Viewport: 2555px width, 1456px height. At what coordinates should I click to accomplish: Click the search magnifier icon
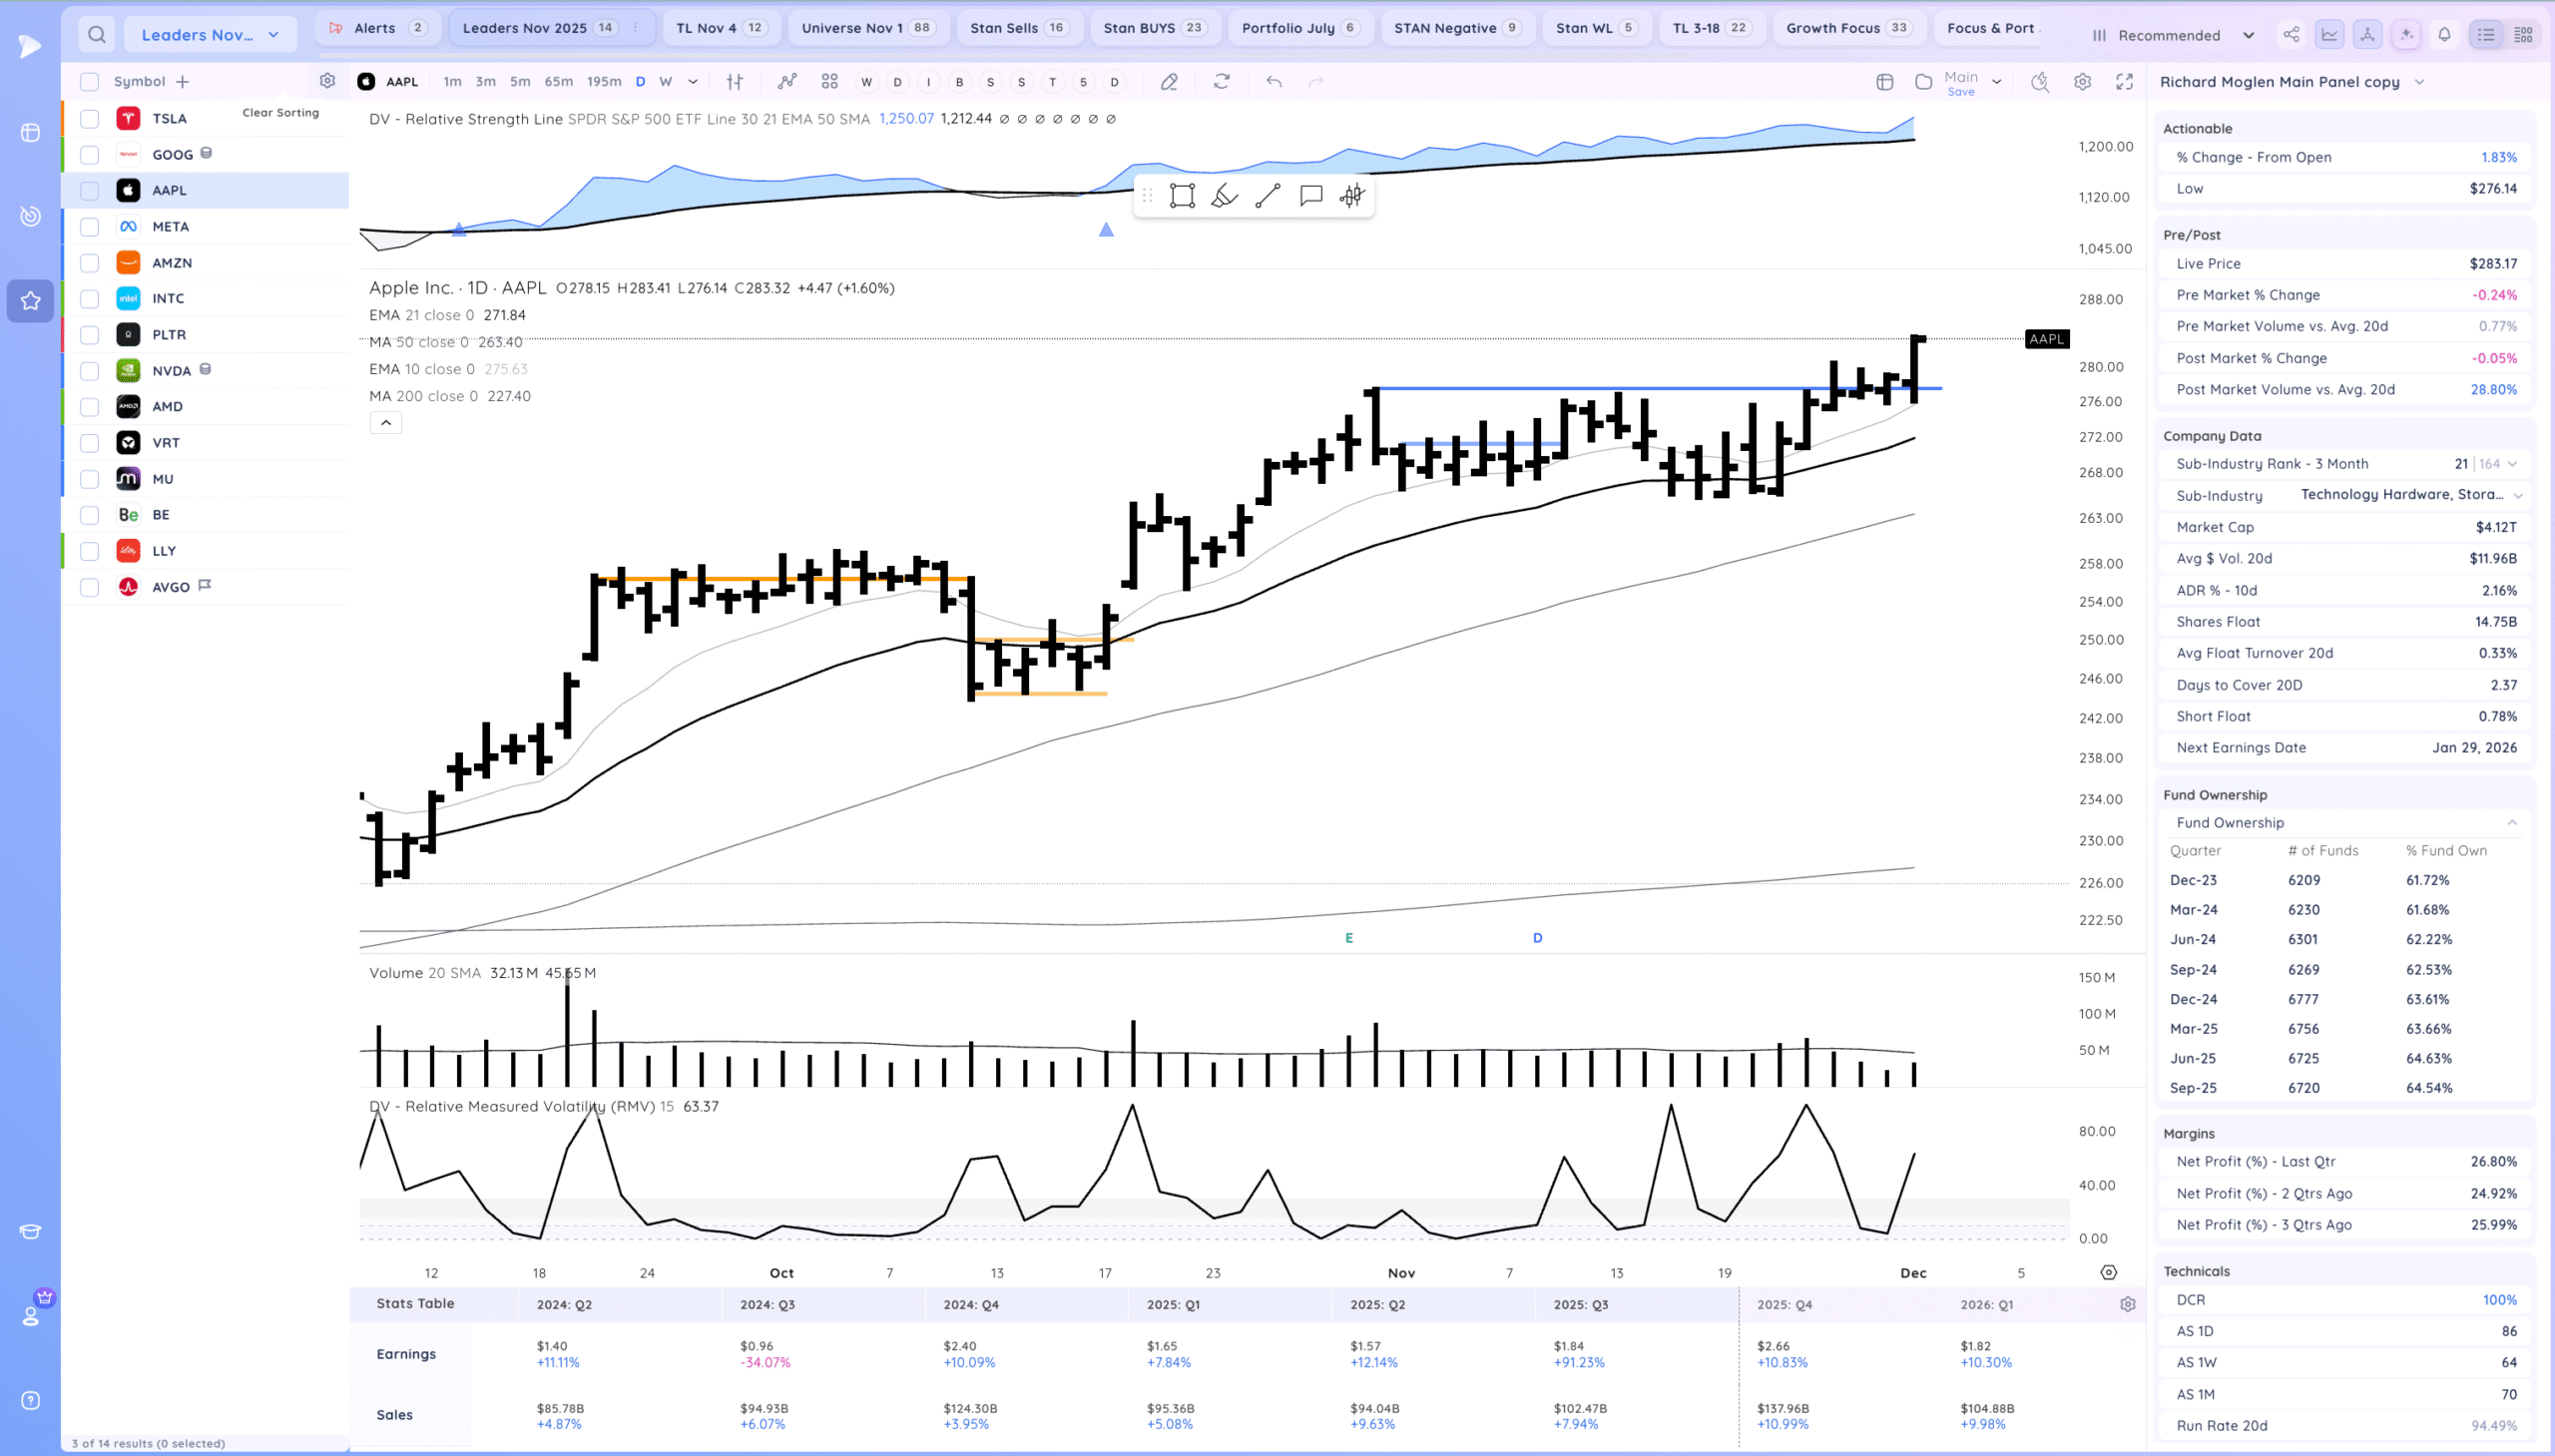point(96,35)
